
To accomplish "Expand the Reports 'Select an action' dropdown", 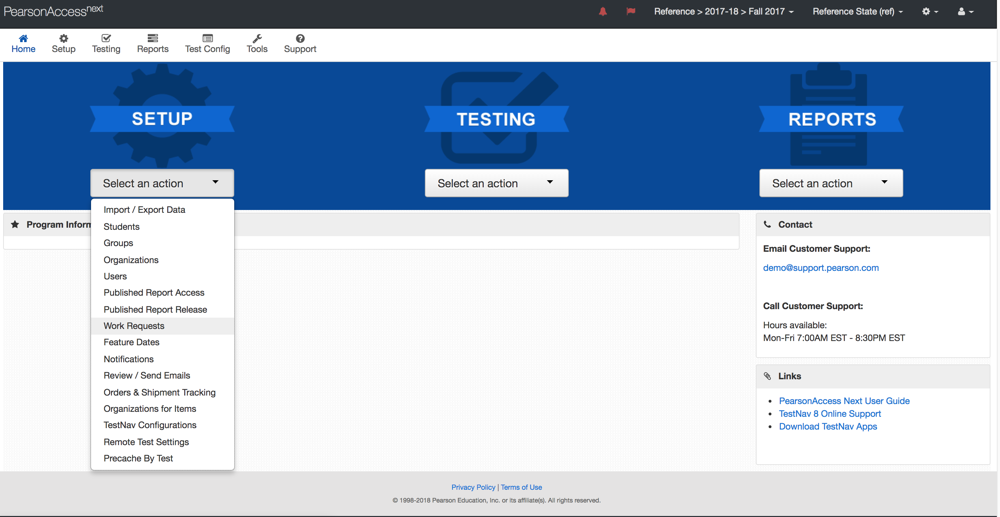I will coord(830,183).
